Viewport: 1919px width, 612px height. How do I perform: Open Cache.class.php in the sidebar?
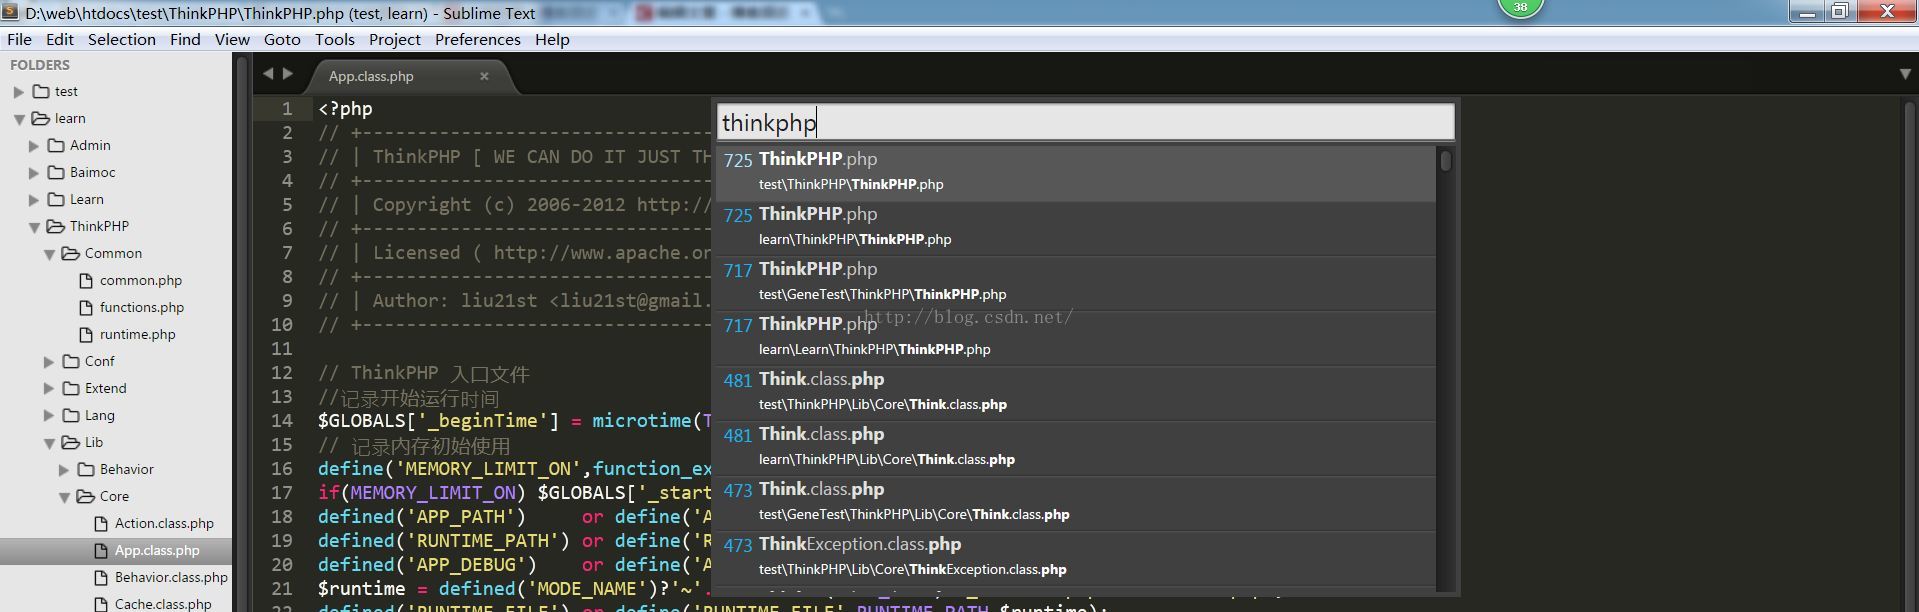point(163,604)
